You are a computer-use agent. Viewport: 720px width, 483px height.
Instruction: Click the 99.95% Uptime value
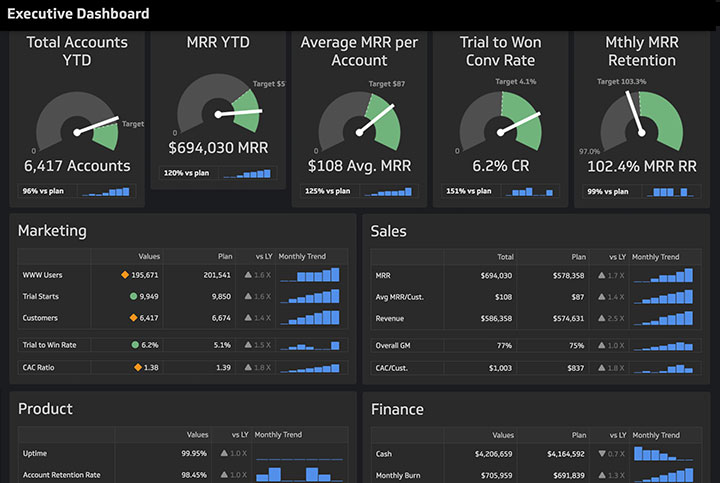point(194,453)
